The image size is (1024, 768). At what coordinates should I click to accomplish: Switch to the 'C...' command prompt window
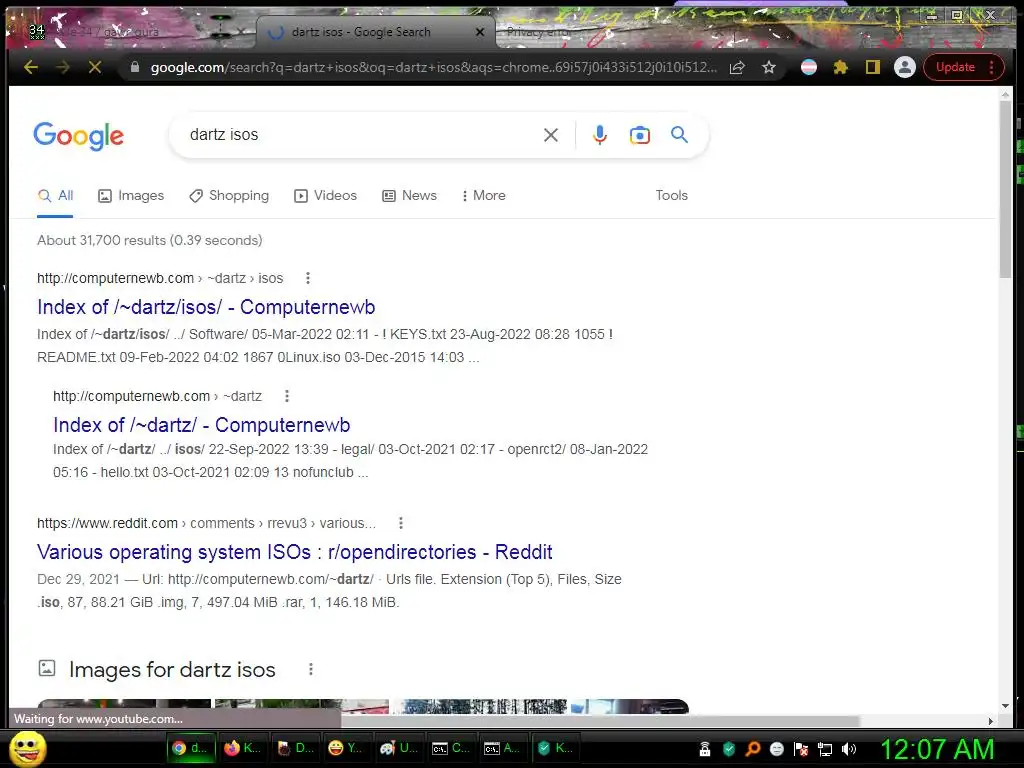tap(451, 748)
